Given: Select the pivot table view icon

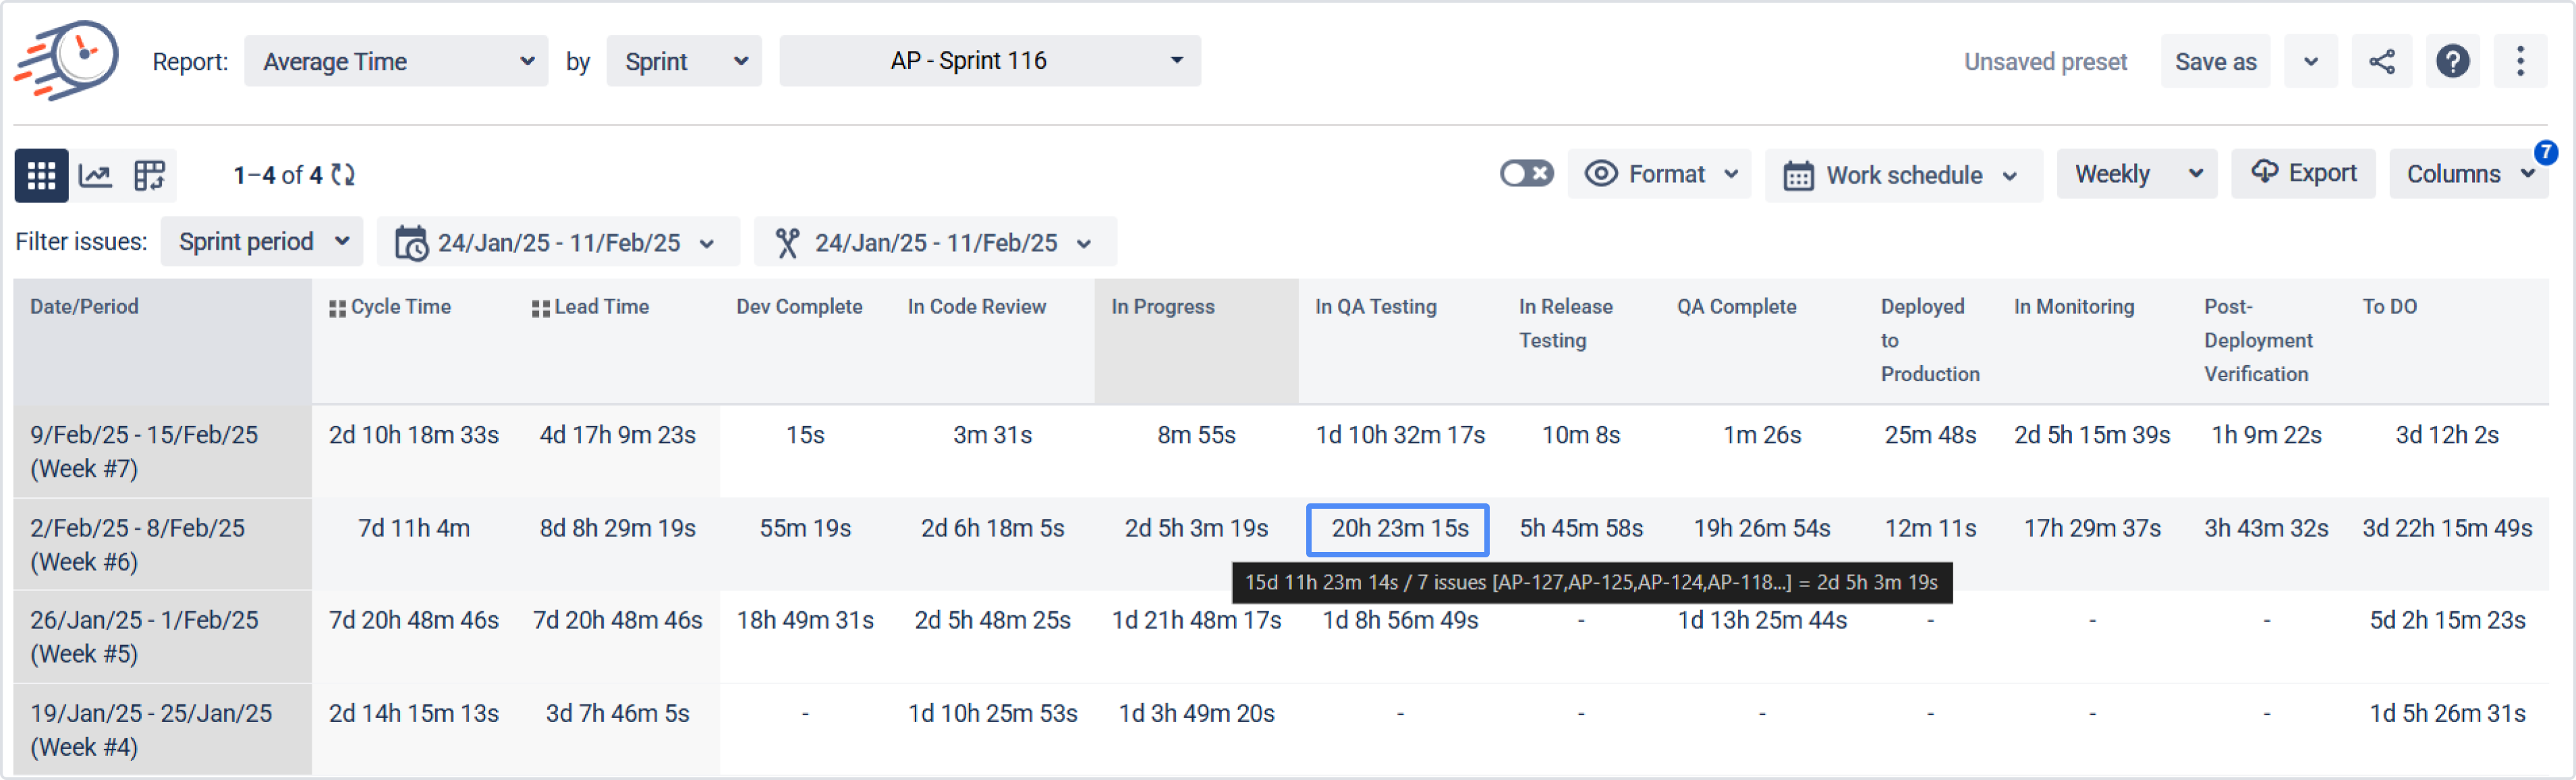Looking at the screenshot, I should (150, 175).
